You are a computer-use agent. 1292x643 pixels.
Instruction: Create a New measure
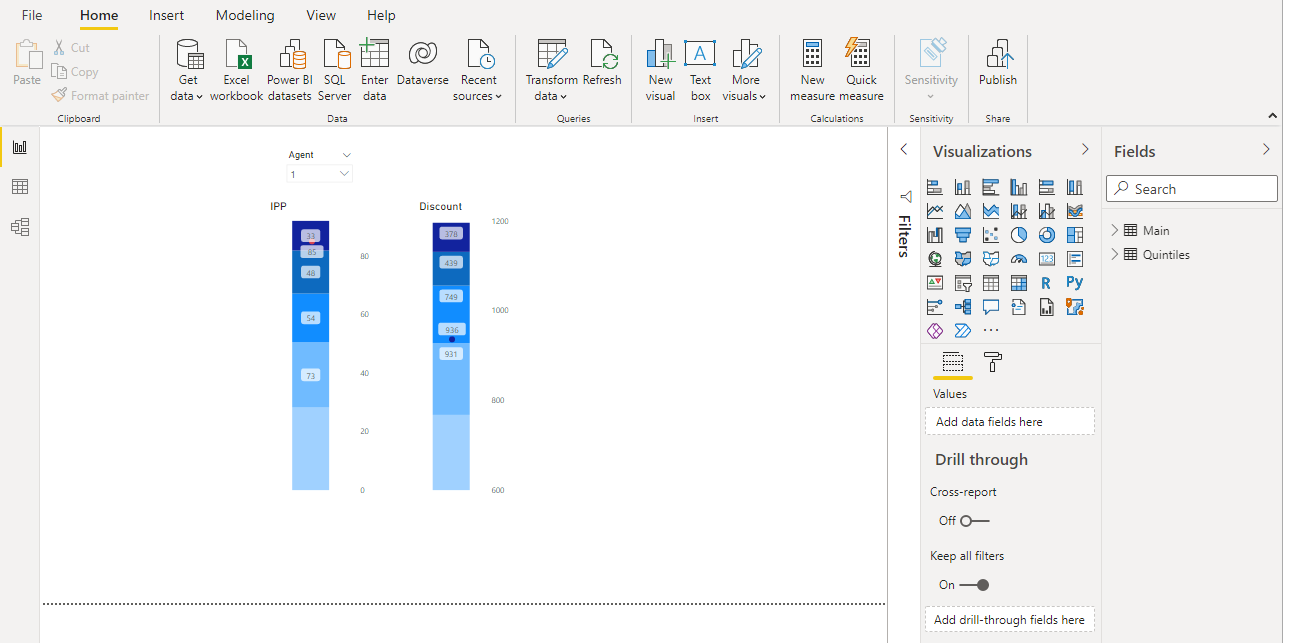[812, 70]
